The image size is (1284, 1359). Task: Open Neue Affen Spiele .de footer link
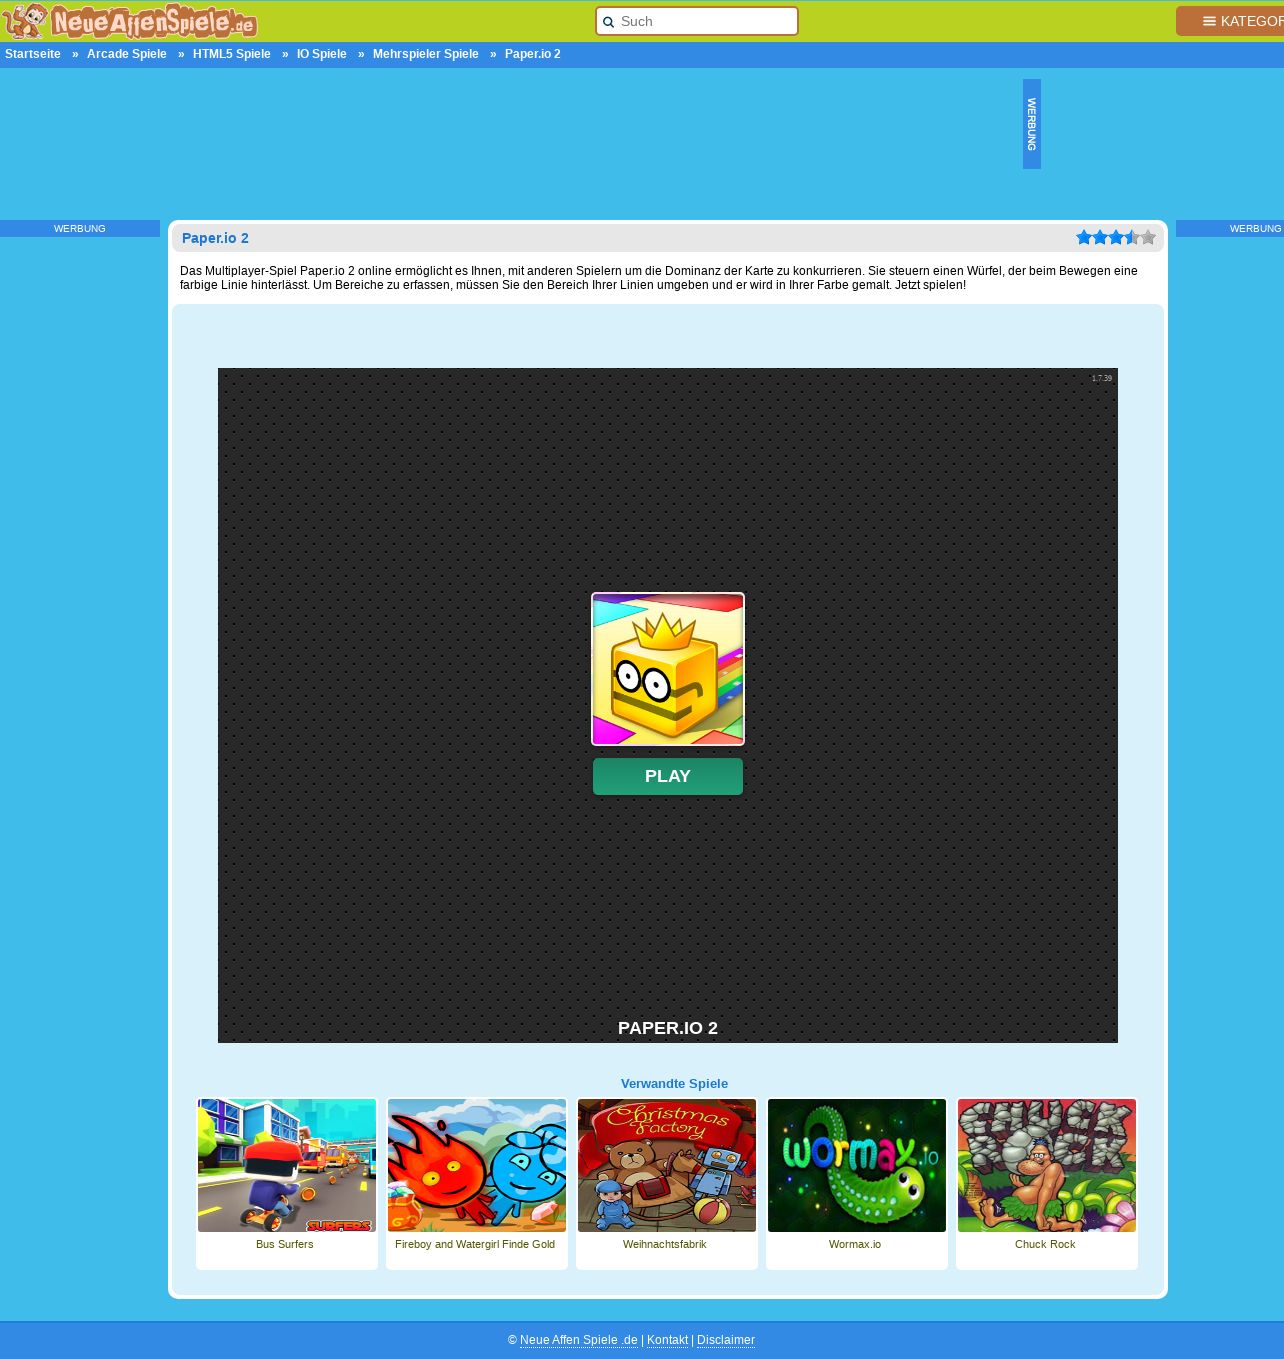coord(579,1340)
